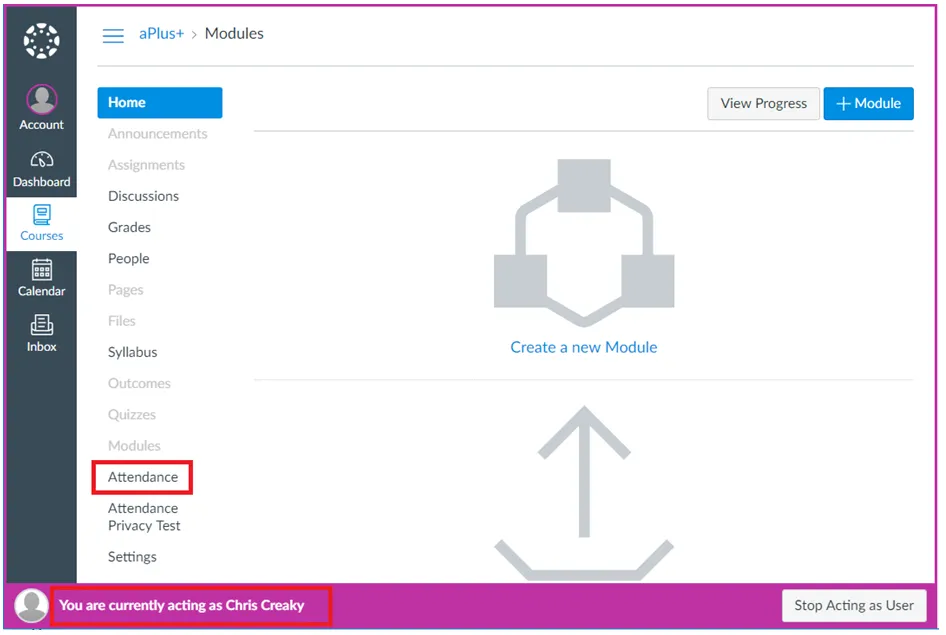Viewport: 946px width, 635px height.
Task: Open Syllabus in course navigation
Action: (x=132, y=352)
